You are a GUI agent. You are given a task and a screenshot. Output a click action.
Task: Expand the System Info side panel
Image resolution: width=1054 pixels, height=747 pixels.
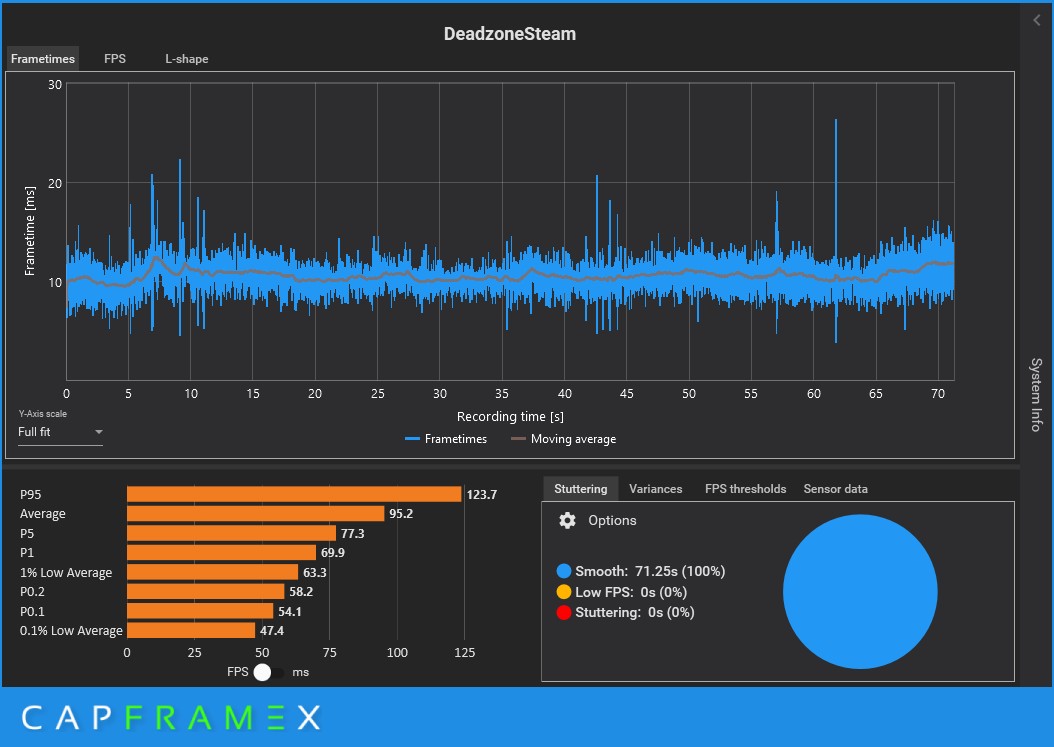pos(1037,394)
